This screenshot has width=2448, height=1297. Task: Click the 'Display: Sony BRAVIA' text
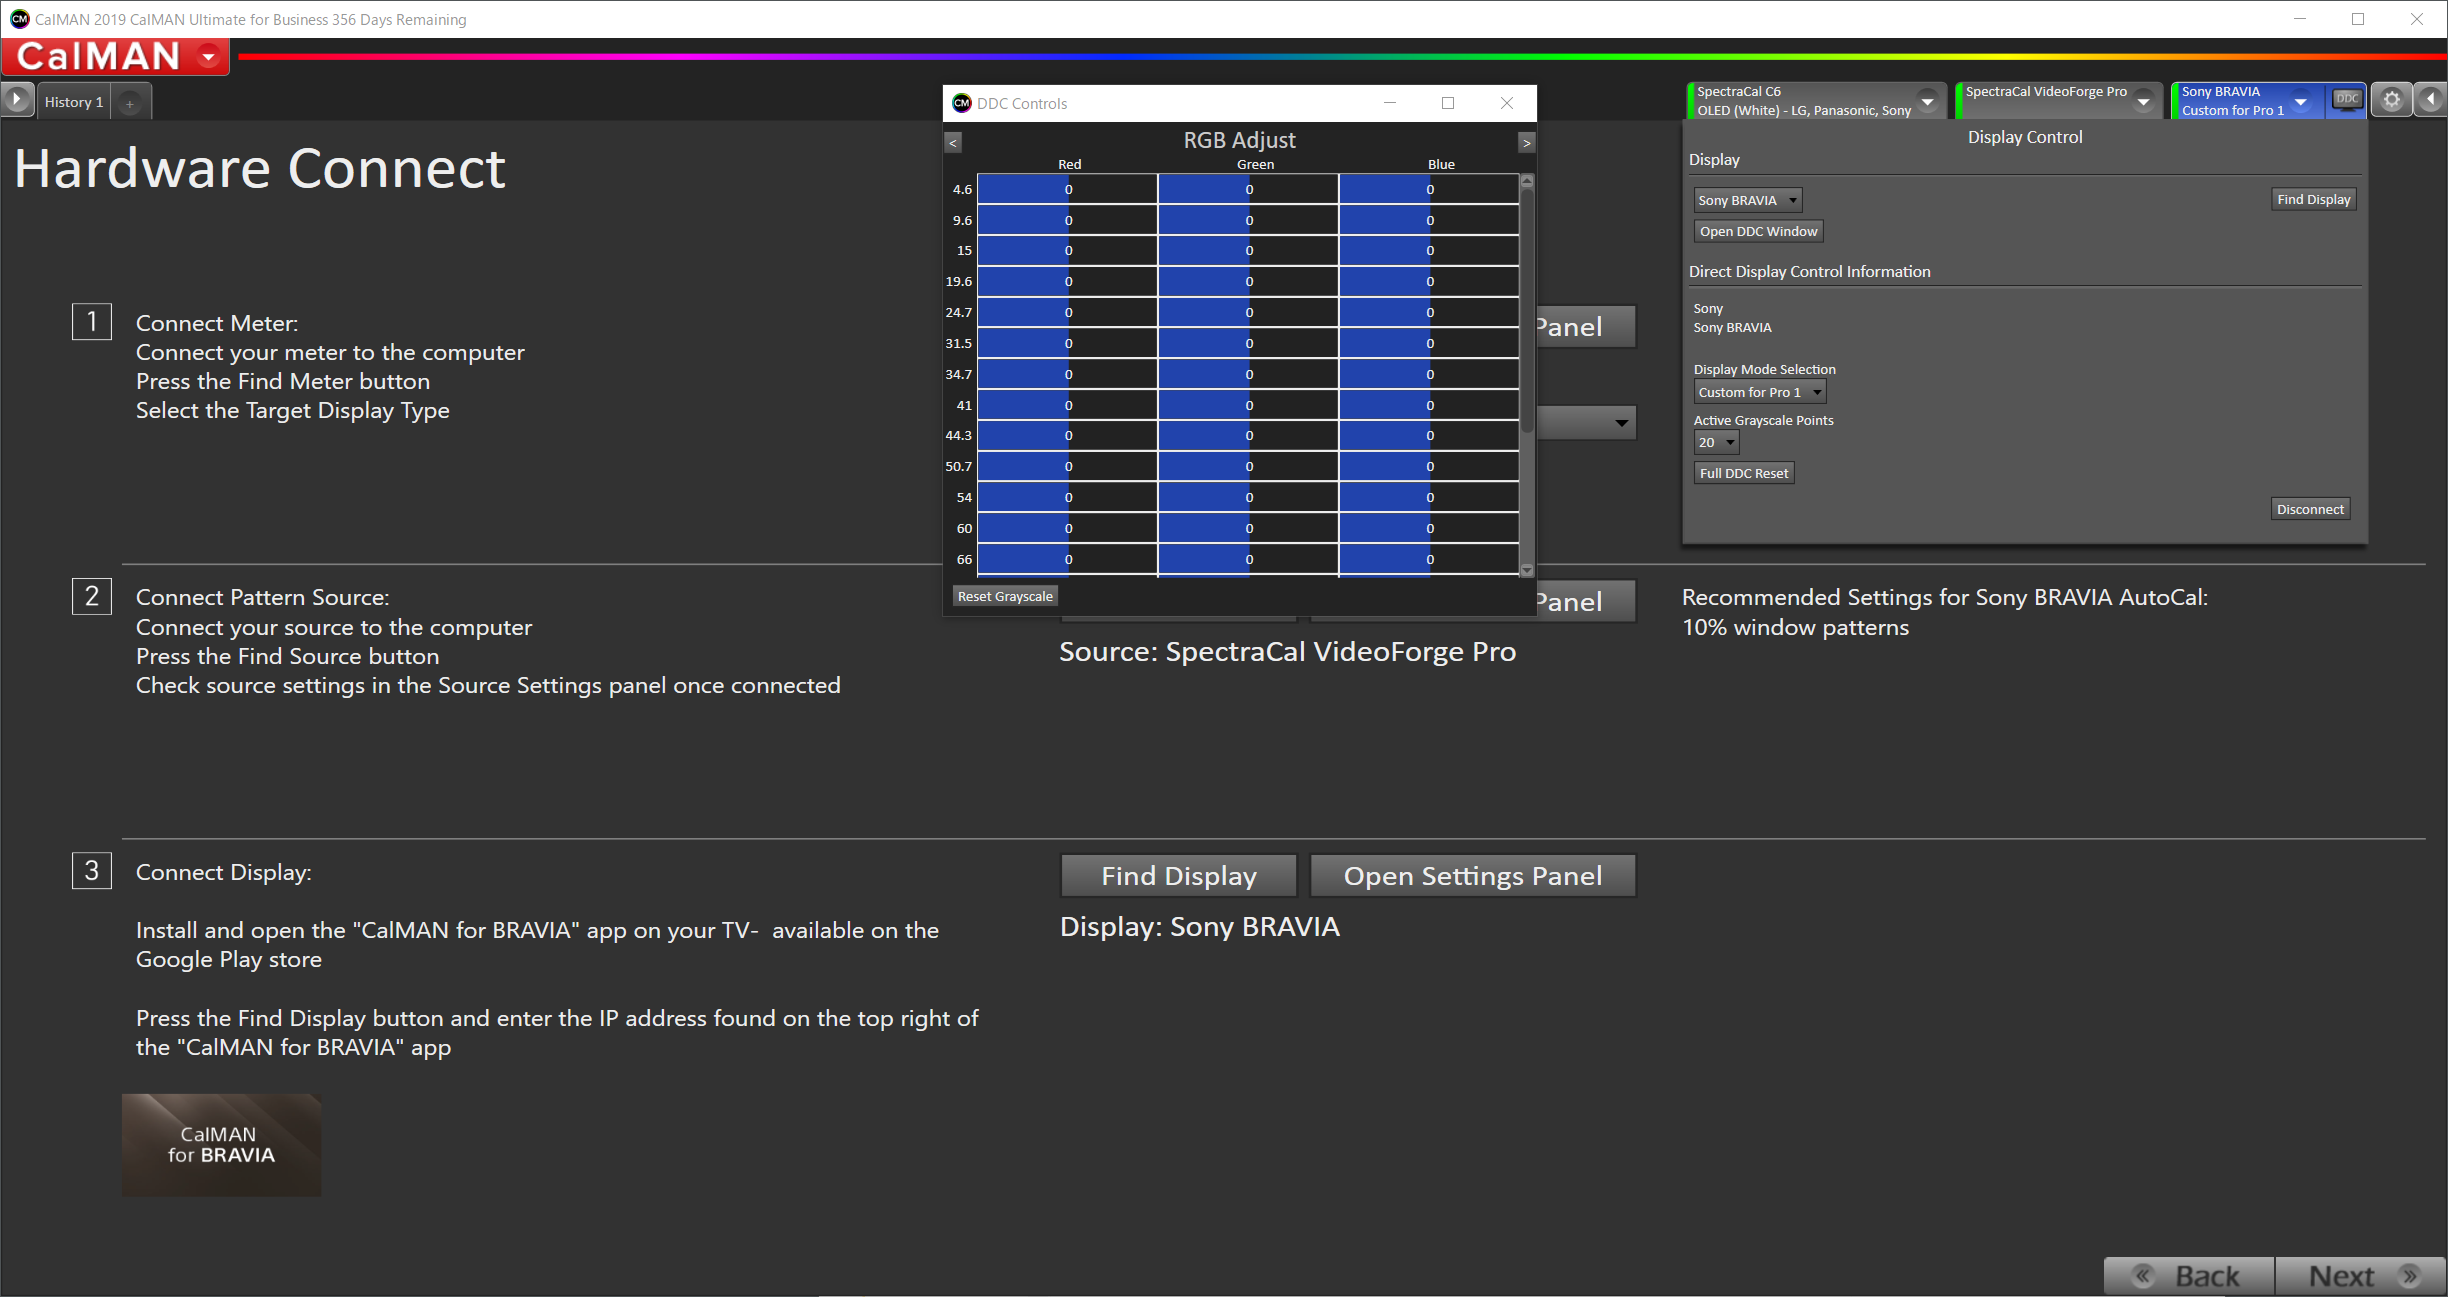point(1199,927)
